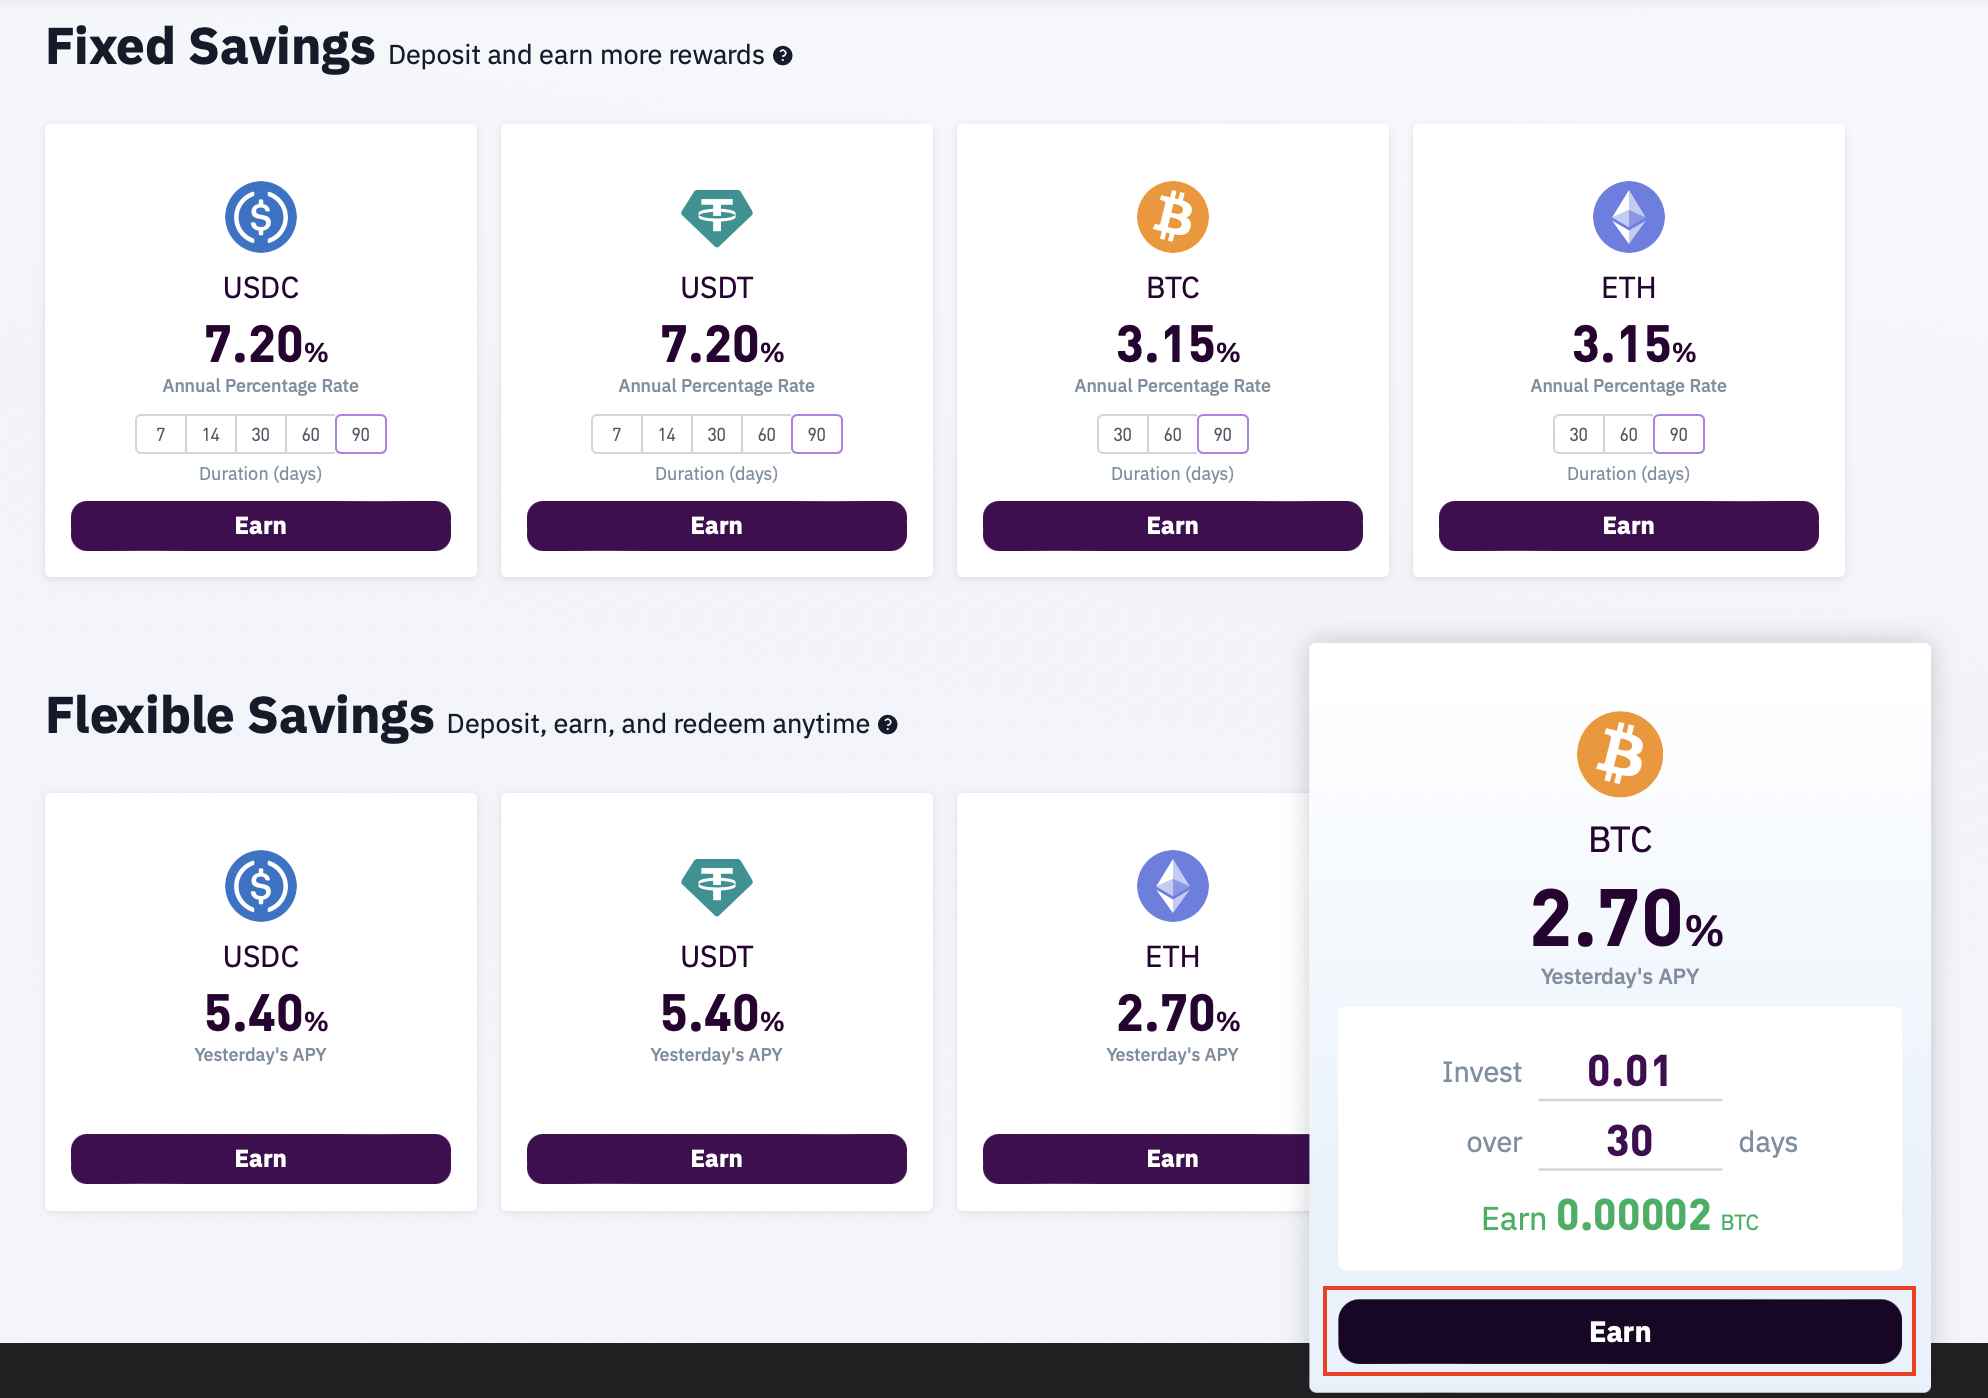Click the USDC coin icon in Fixed Savings
Image resolution: width=1988 pixels, height=1398 pixels.
(261, 217)
